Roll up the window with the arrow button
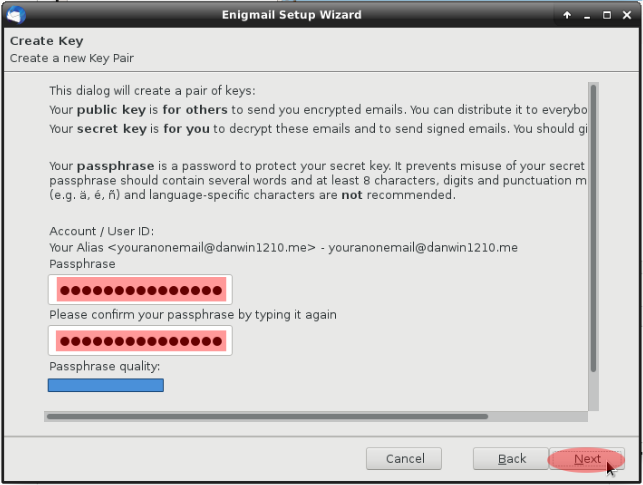 click(567, 15)
